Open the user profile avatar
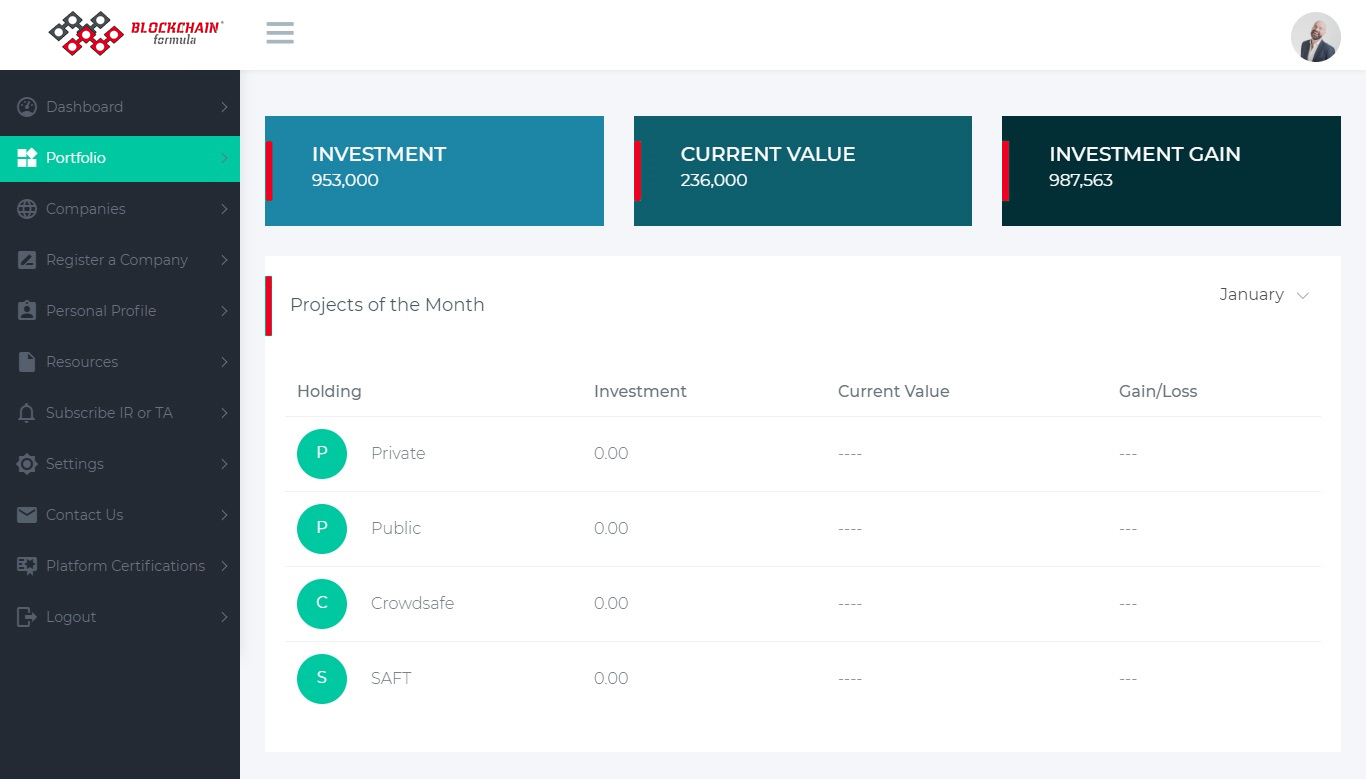 [1315, 37]
